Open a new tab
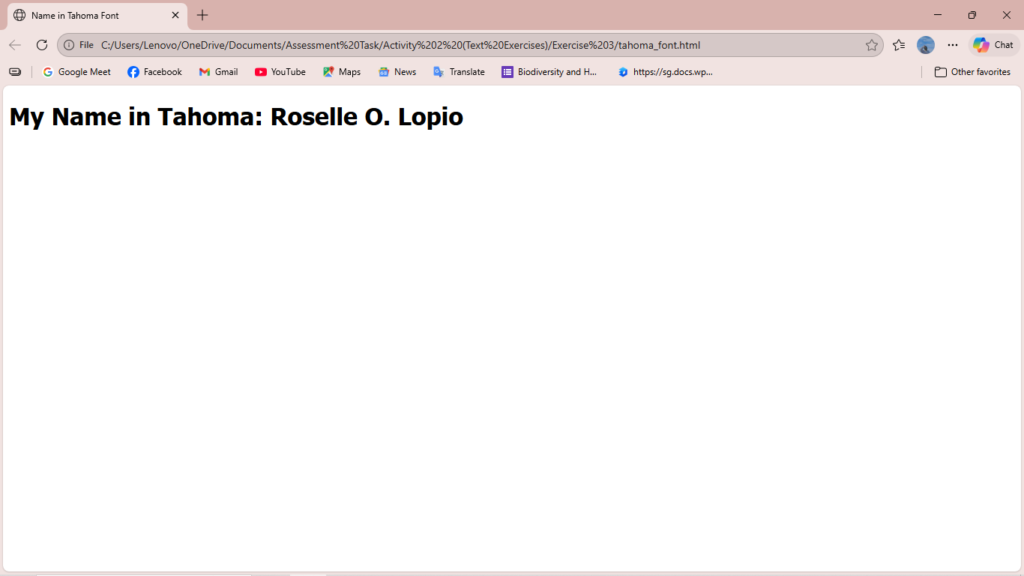Viewport: 1024px width, 576px height. pyautogui.click(x=202, y=15)
